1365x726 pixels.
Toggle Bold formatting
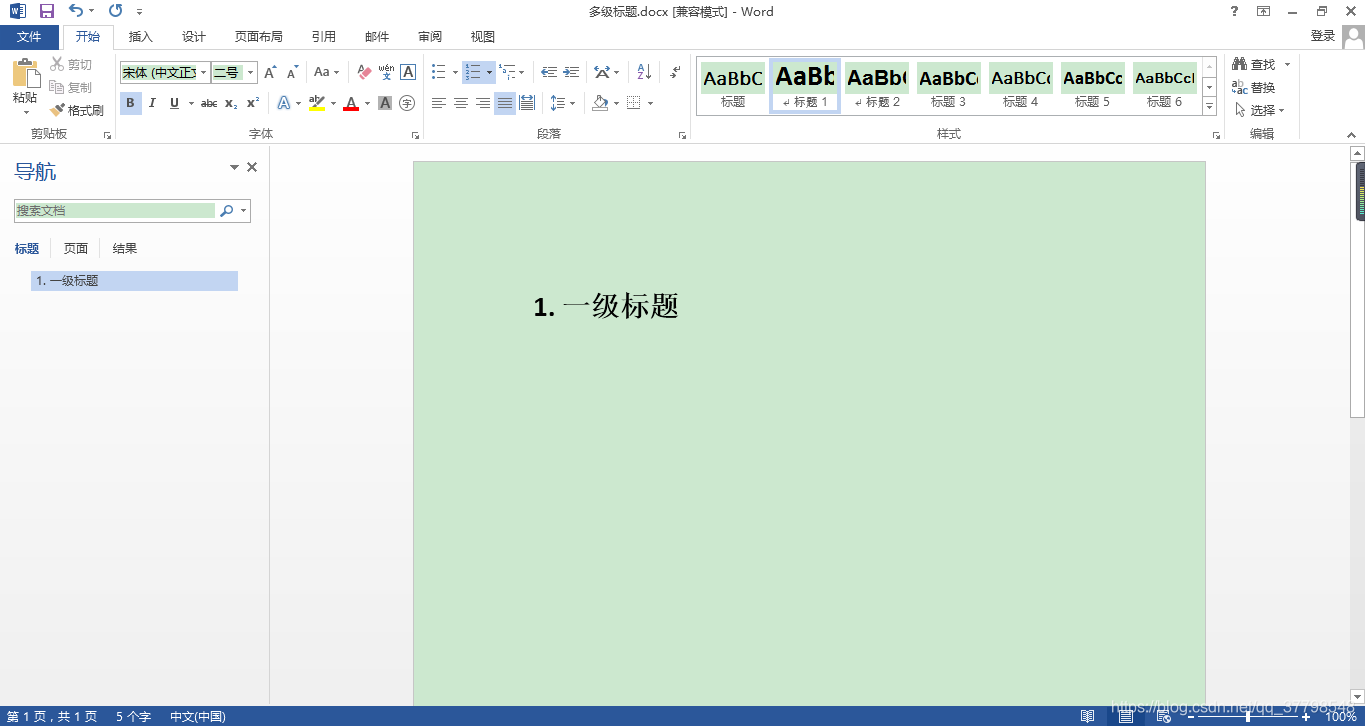(130, 103)
